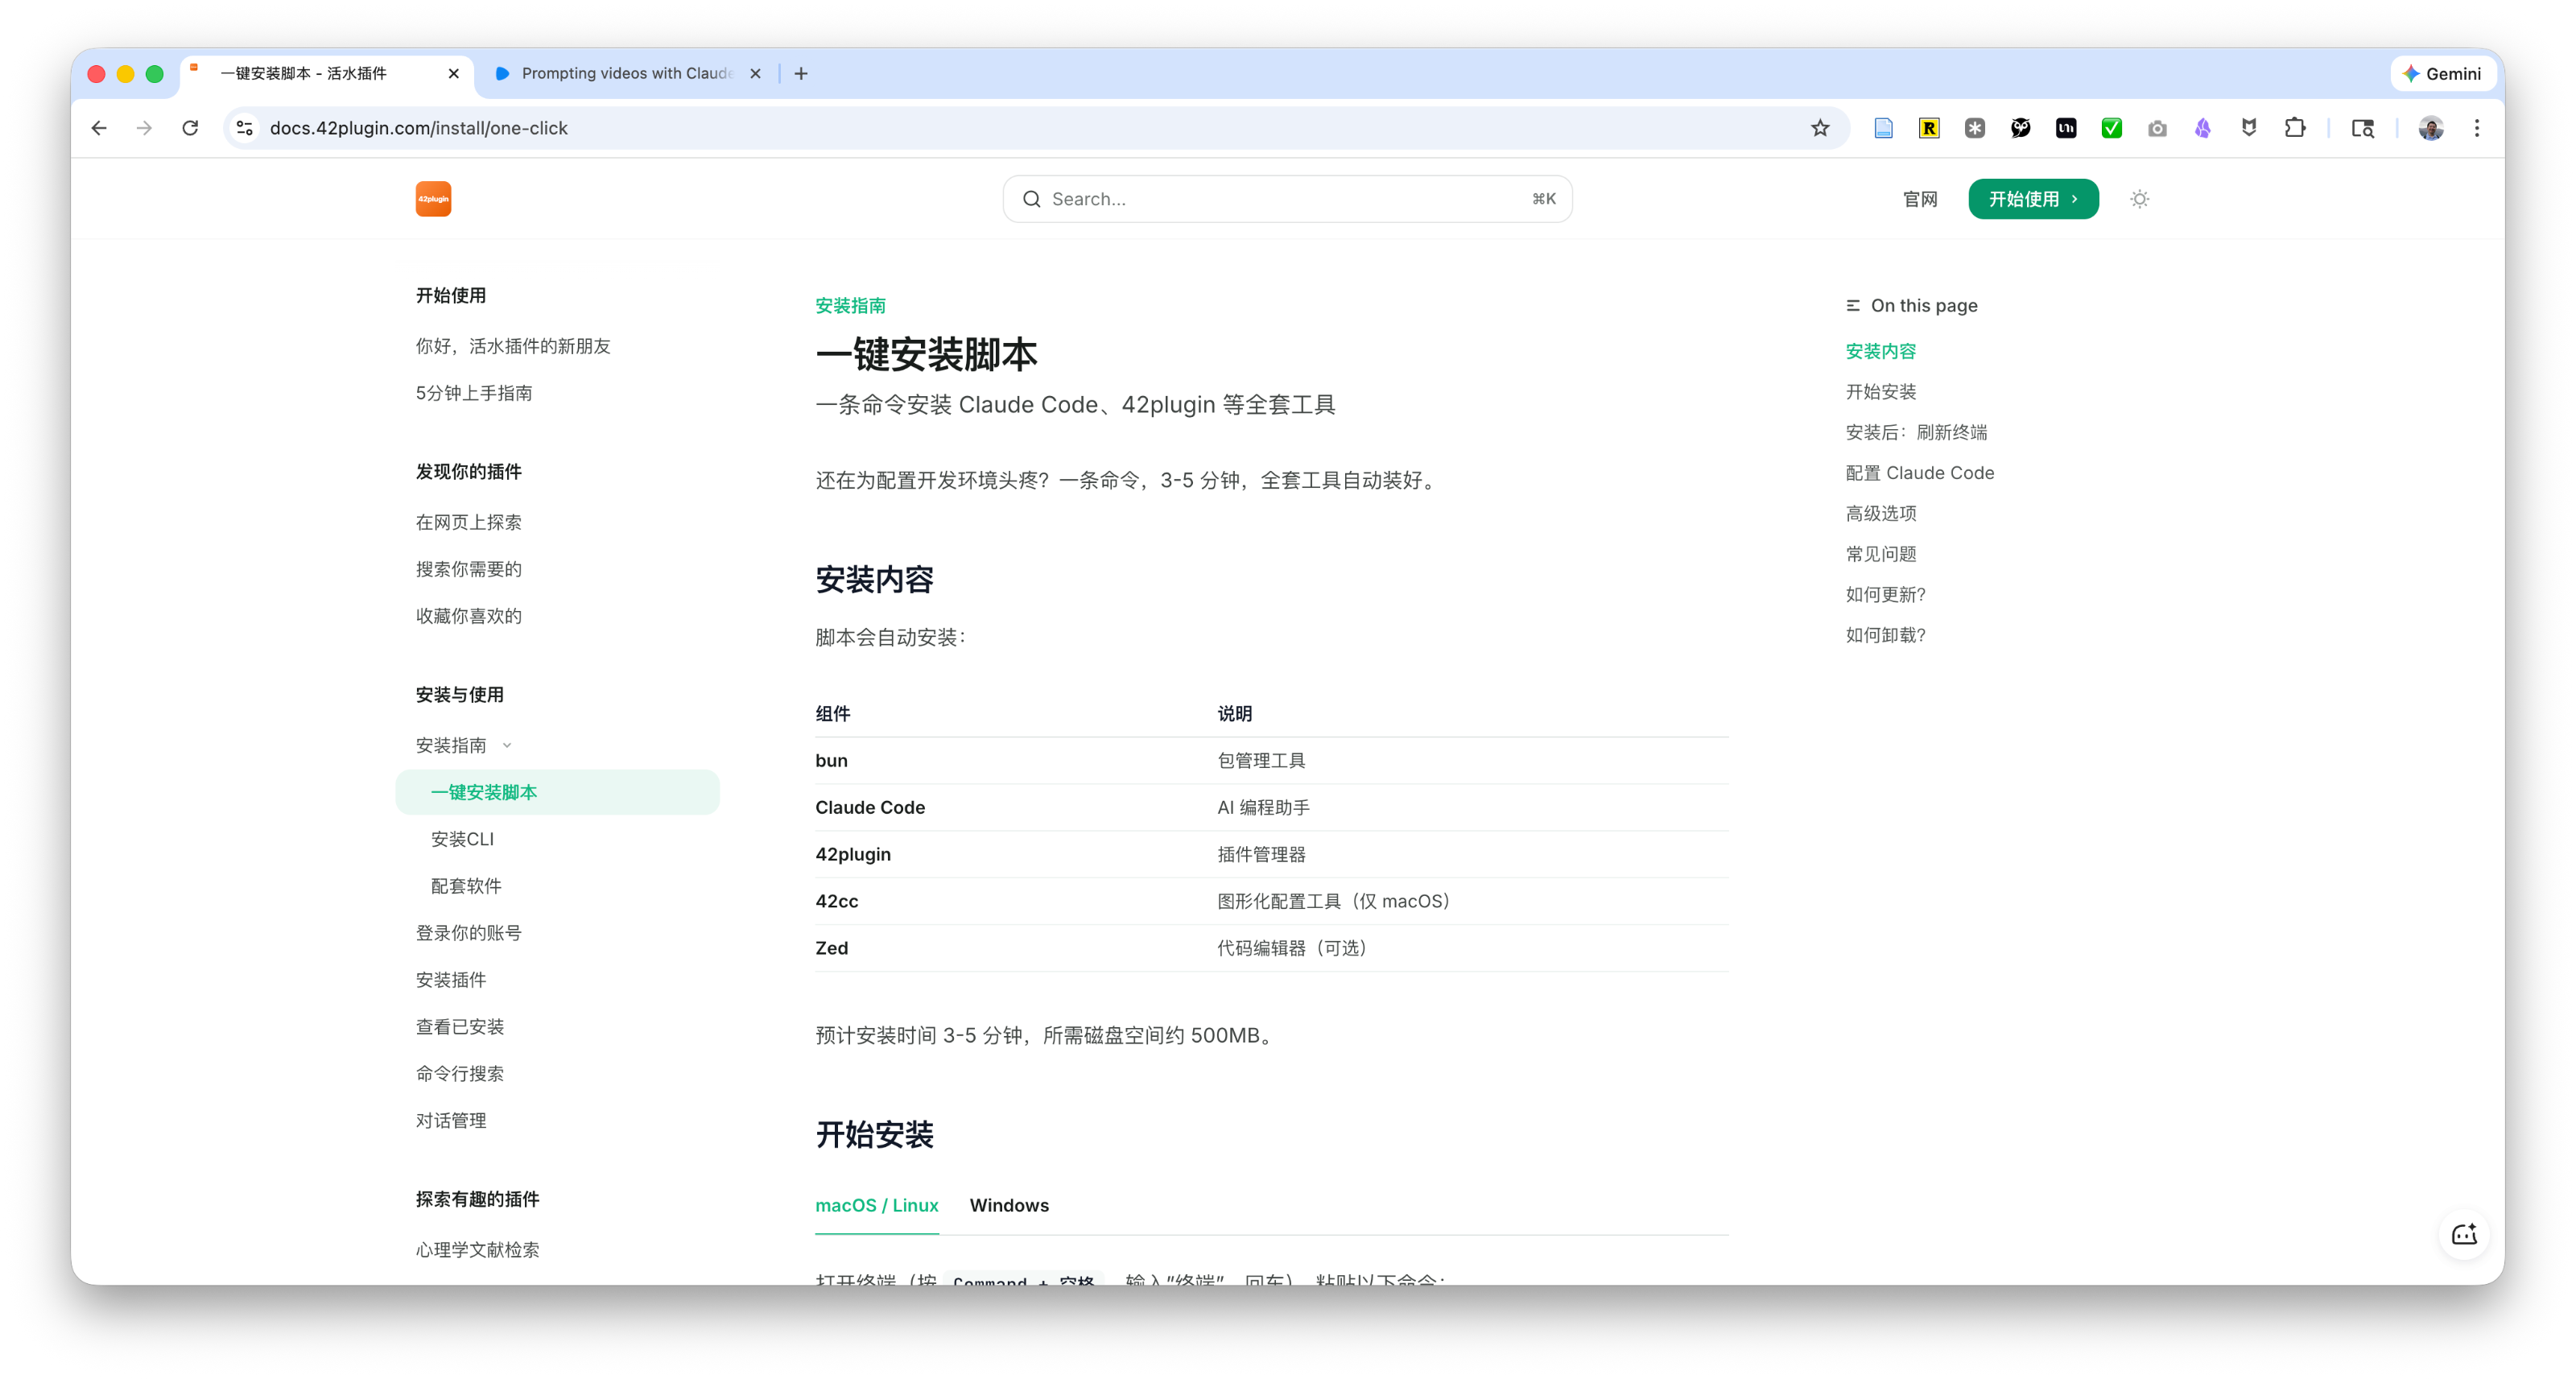Open the green checkmark extension icon
The height and width of the screenshot is (1379, 2576).
pyautogui.click(x=2112, y=128)
